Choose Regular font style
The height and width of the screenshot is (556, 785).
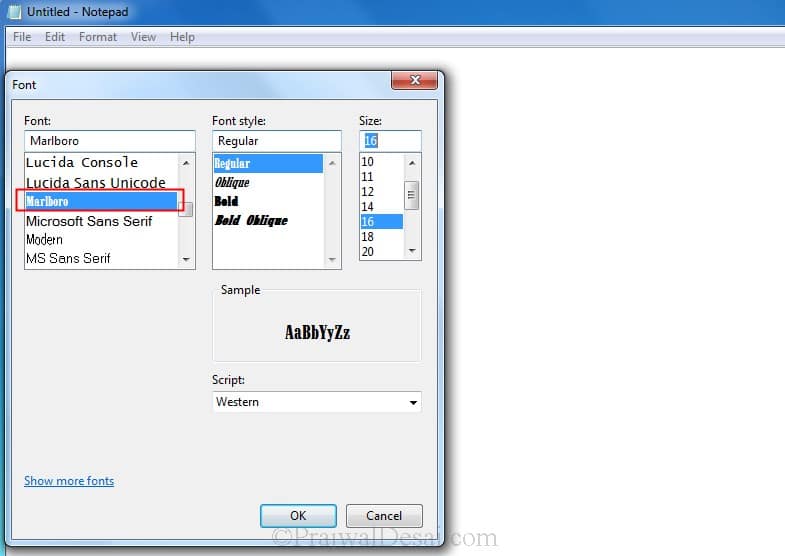point(268,163)
